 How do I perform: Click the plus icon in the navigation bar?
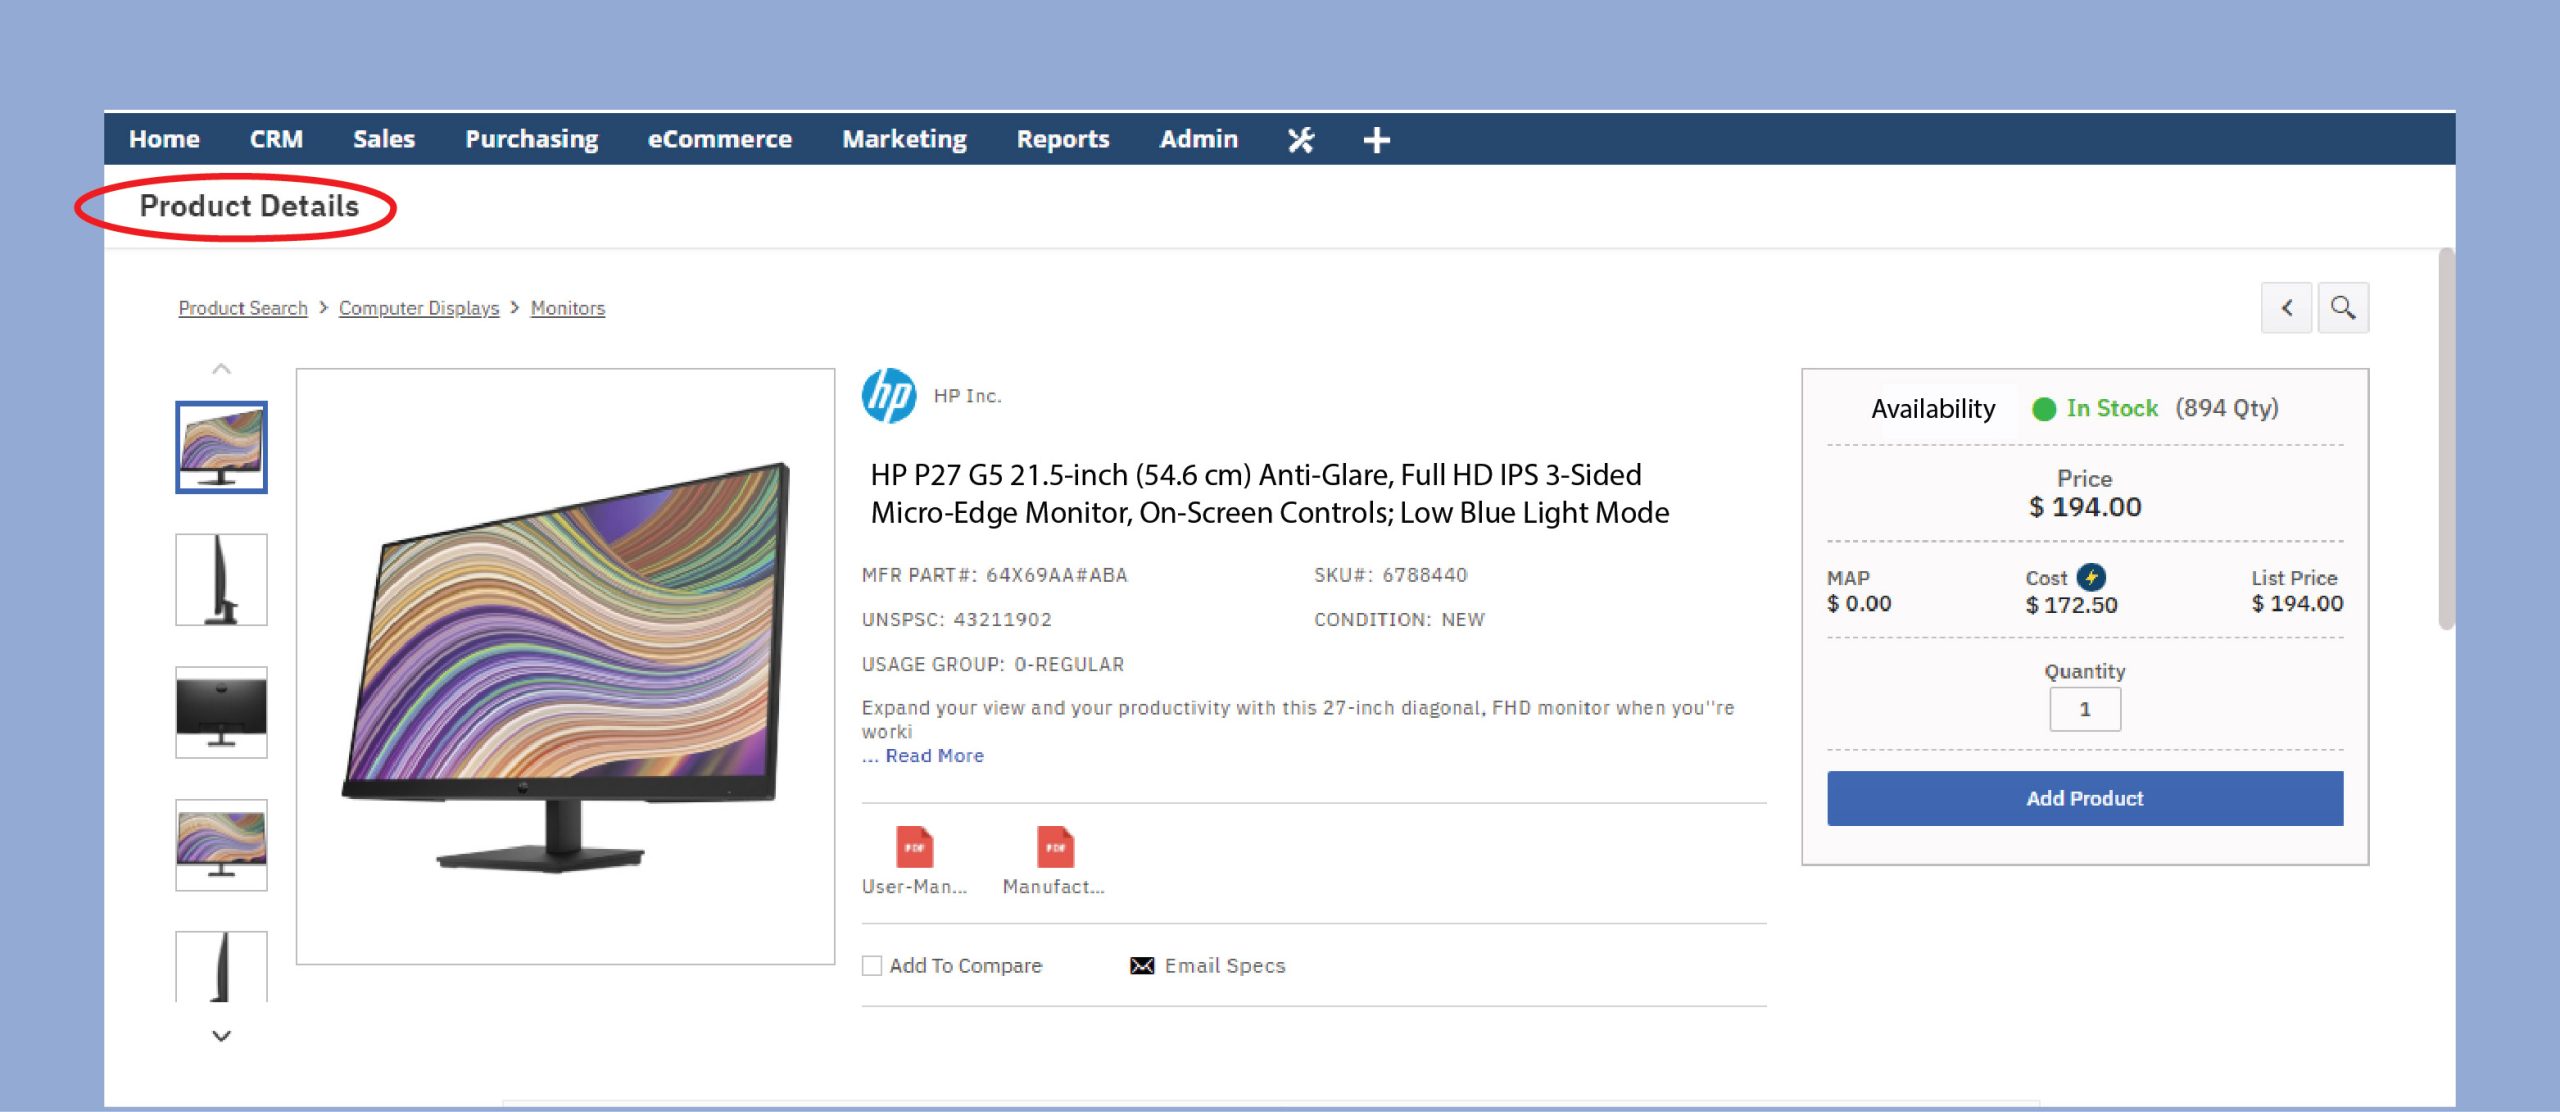tap(1376, 140)
